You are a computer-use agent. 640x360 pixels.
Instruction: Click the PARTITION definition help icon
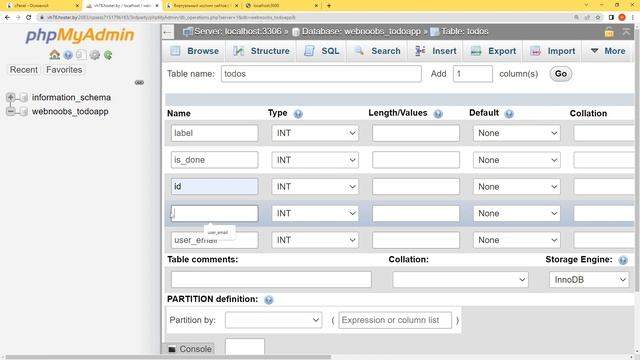pyautogui.click(x=269, y=300)
